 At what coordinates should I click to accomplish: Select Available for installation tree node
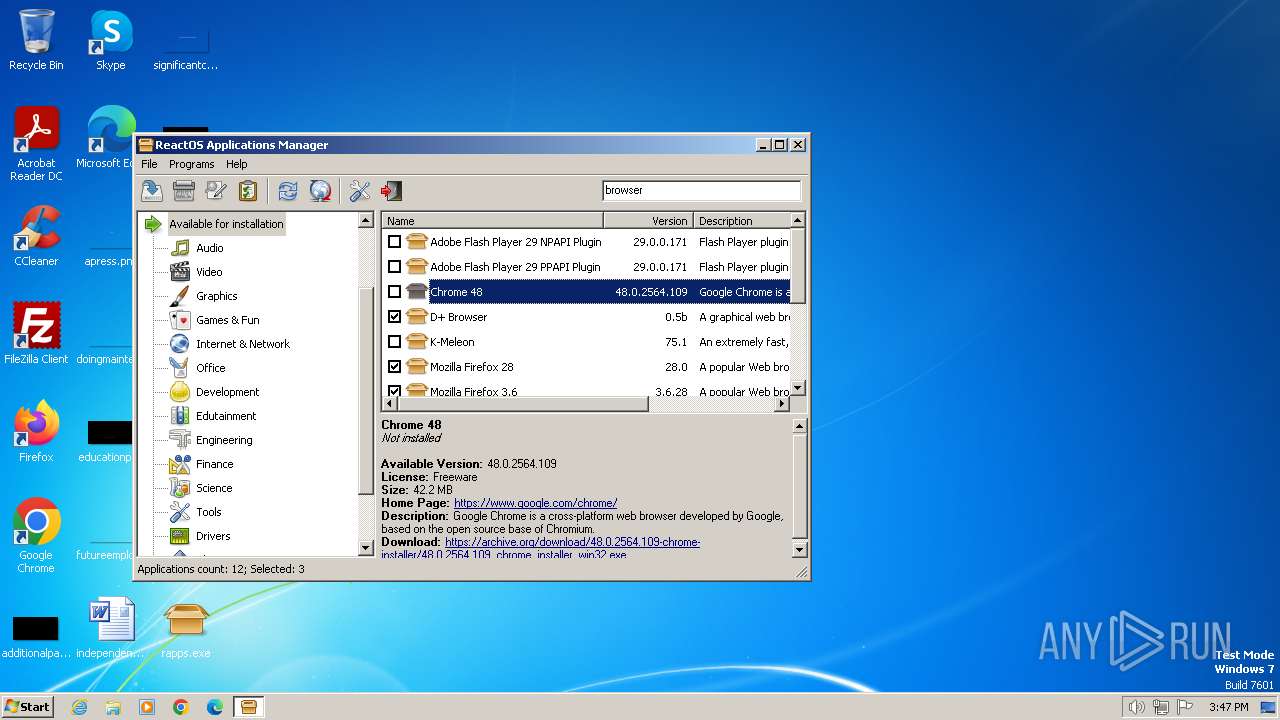(x=226, y=224)
